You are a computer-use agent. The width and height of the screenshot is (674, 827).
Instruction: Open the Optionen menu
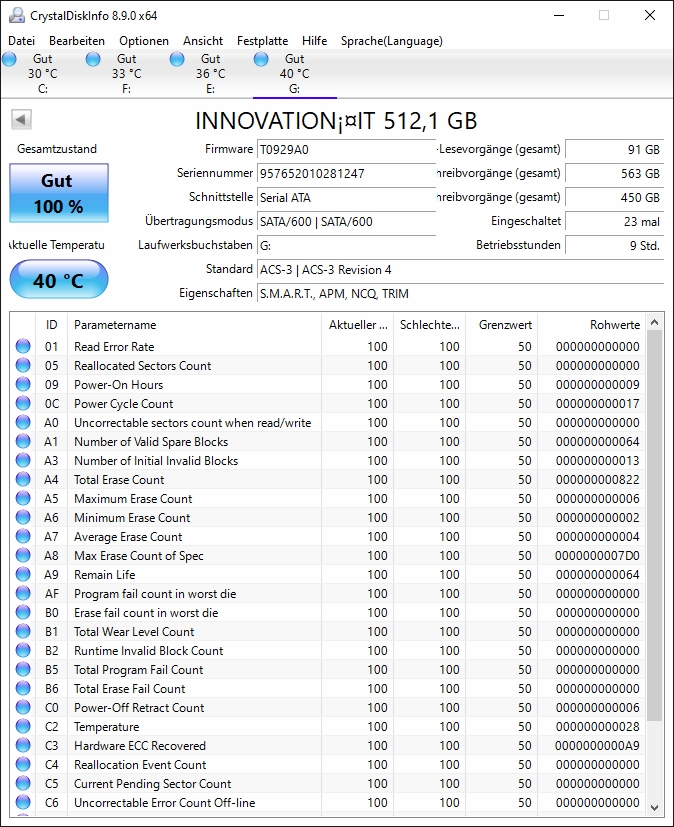144,41
